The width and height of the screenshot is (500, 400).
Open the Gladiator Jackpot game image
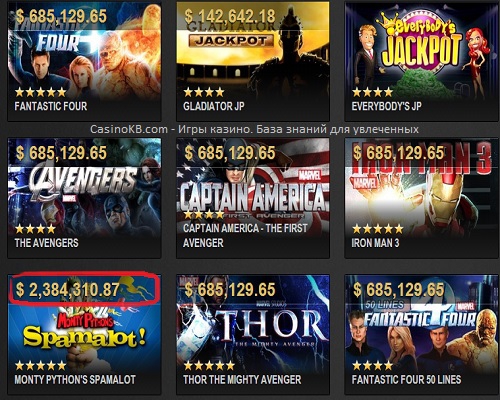[253, 52]
